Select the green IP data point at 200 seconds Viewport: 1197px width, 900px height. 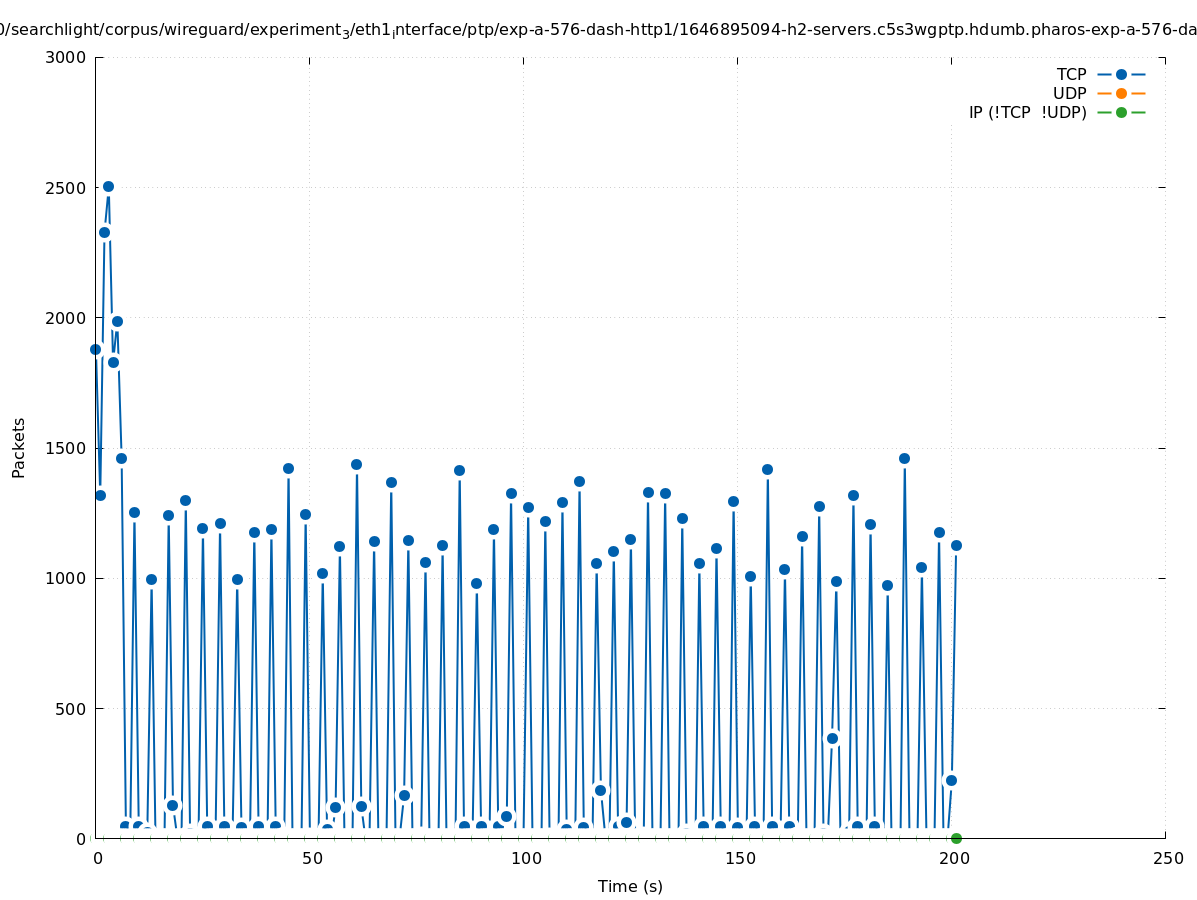956,838
